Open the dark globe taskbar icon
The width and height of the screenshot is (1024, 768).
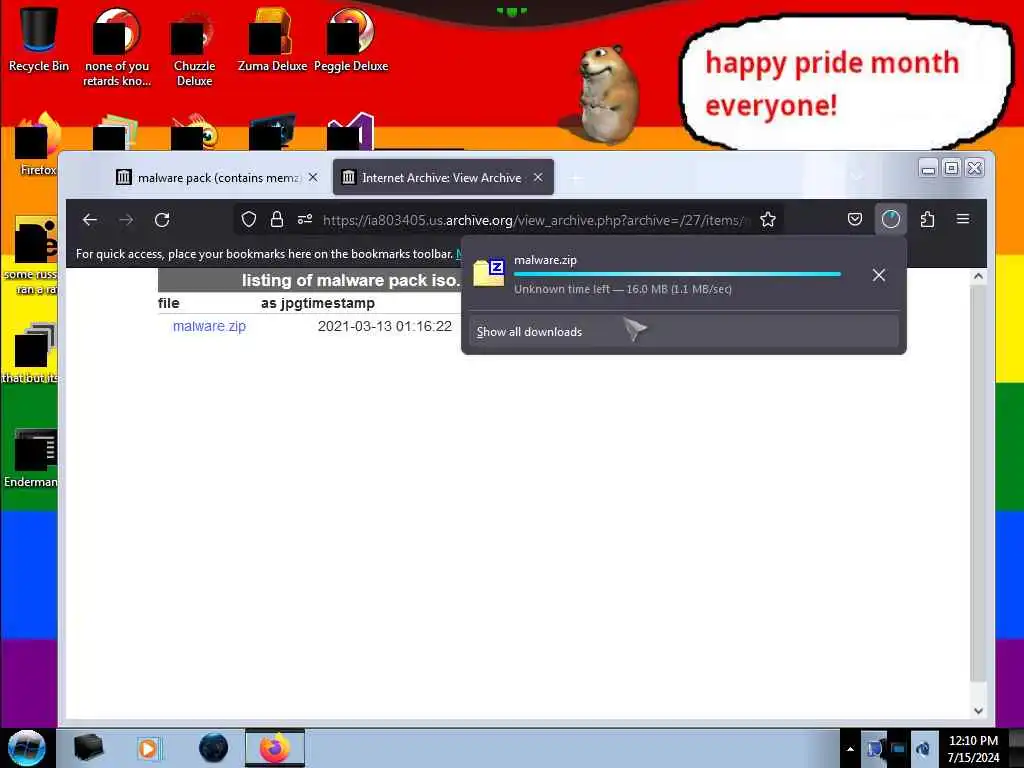pyautogui.click(x=213, y=748)
